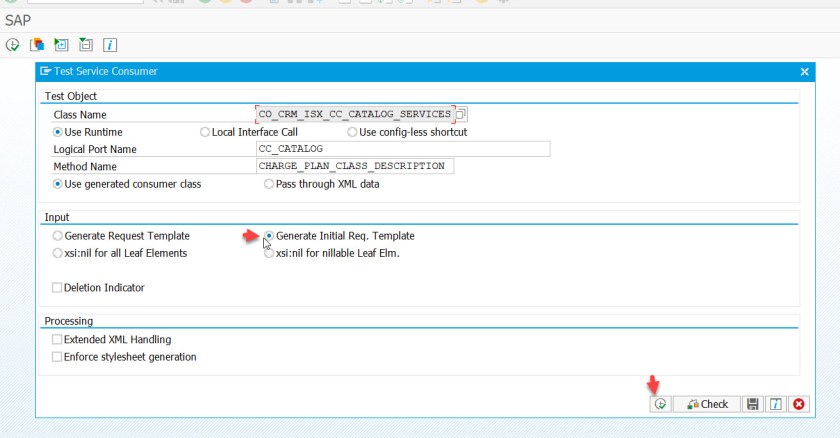Select Use config-less shortcut option
The height and width of the screenshot is (438, 840).
point(352,132)
